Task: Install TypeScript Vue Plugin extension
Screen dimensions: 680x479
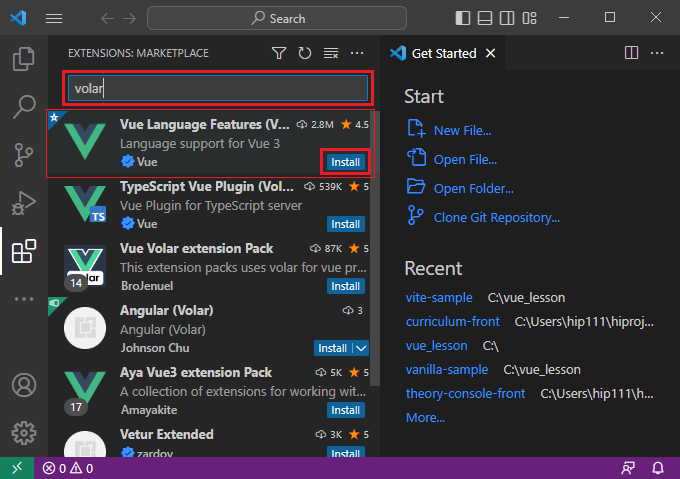Action: [345, 224]
